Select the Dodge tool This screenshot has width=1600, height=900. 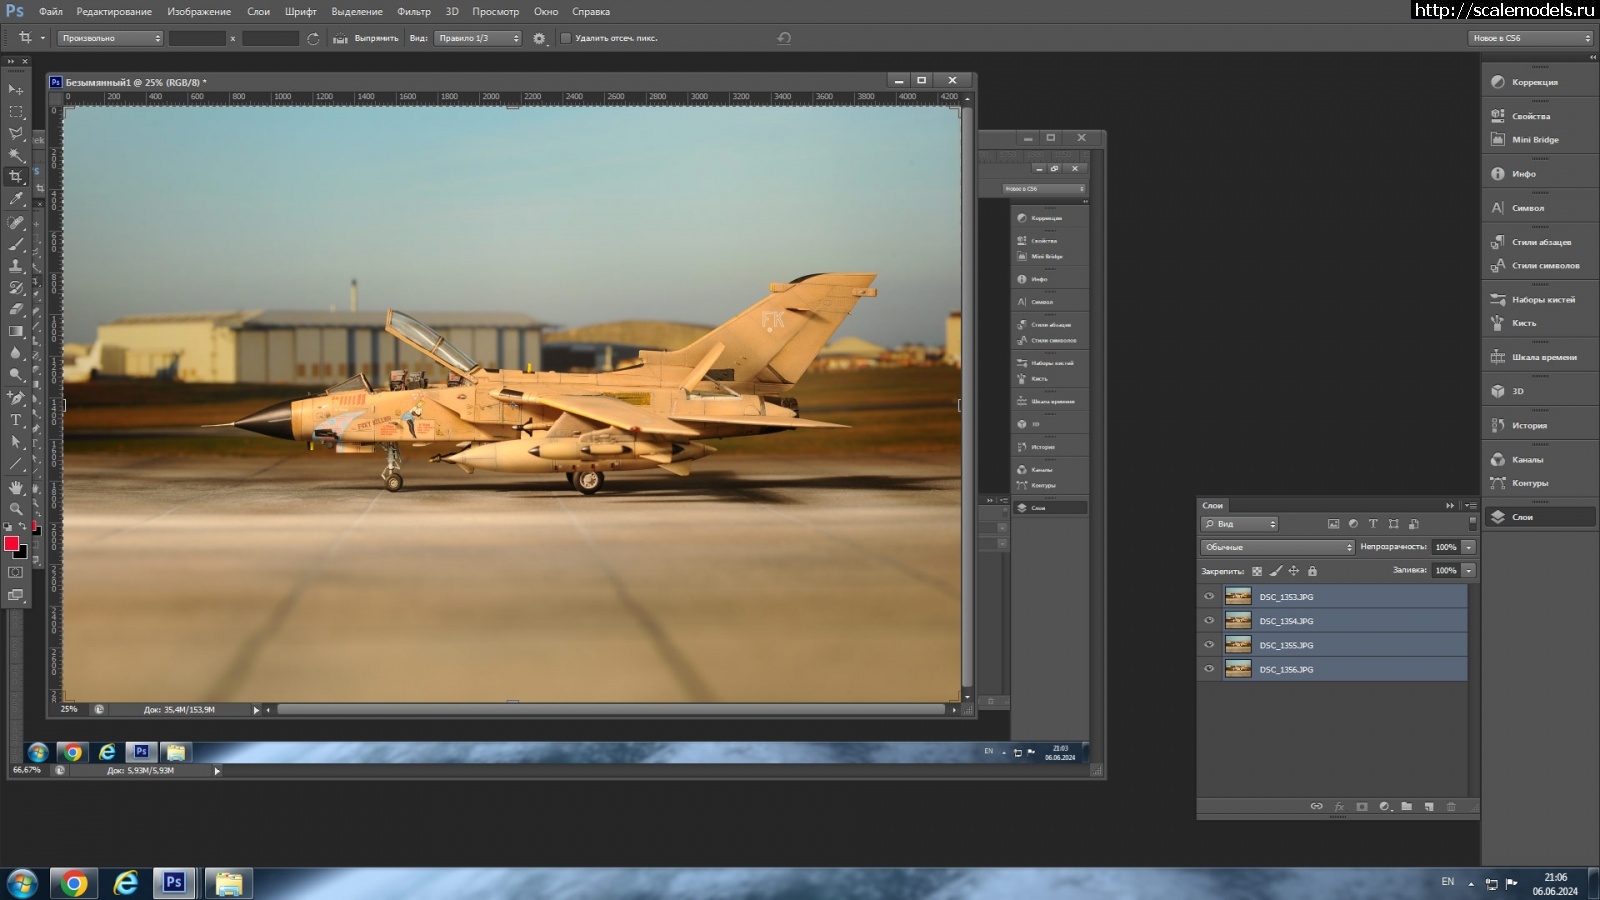(x=16, y=375)
